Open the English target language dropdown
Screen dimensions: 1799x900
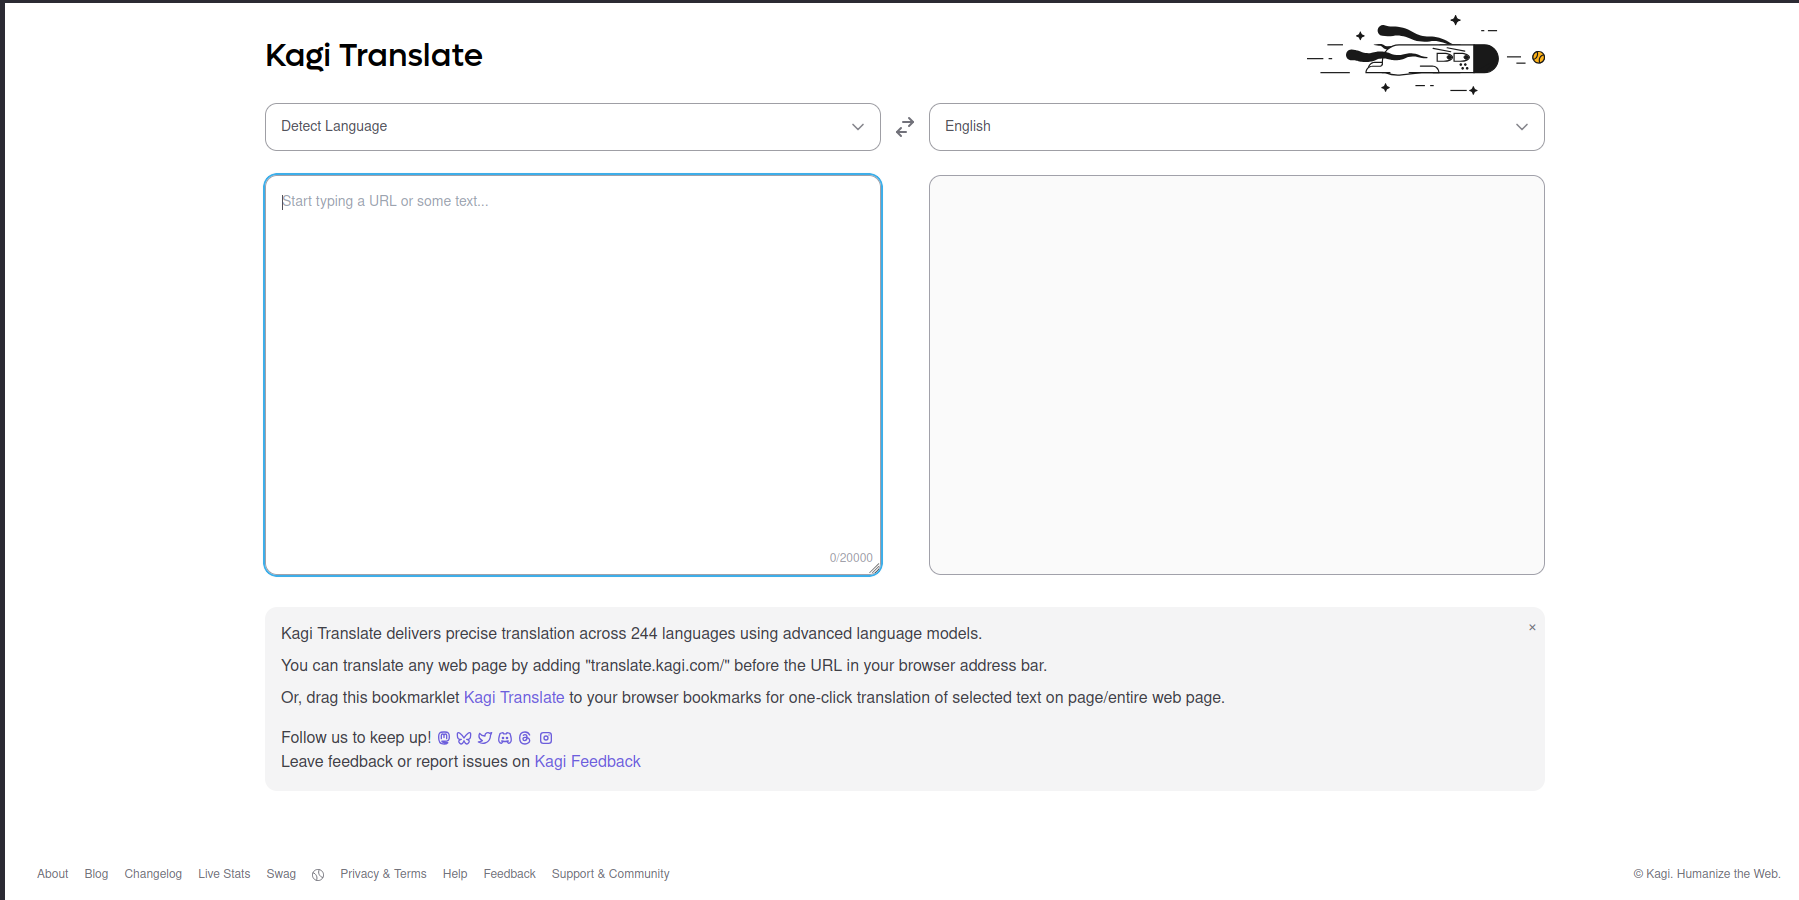(1236, 127)
